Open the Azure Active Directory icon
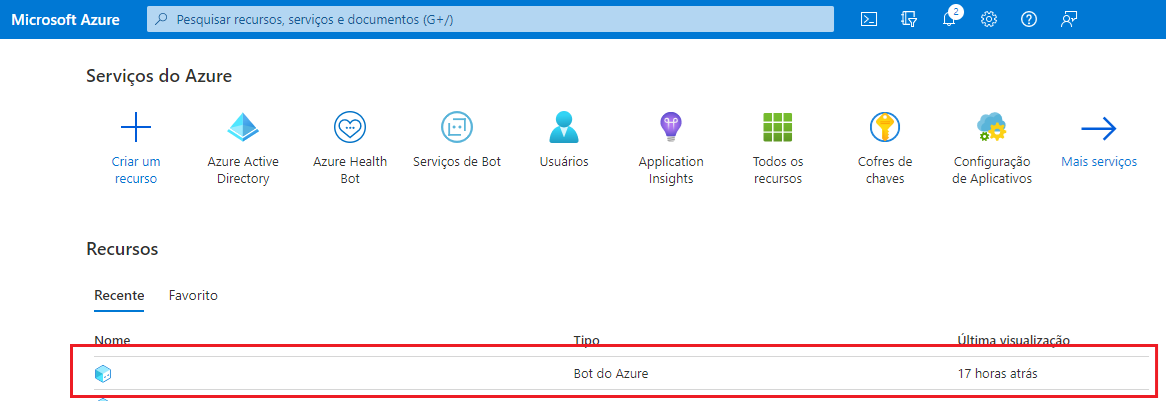The width and height of the screenshot is (1166, 401). (242, 128)
